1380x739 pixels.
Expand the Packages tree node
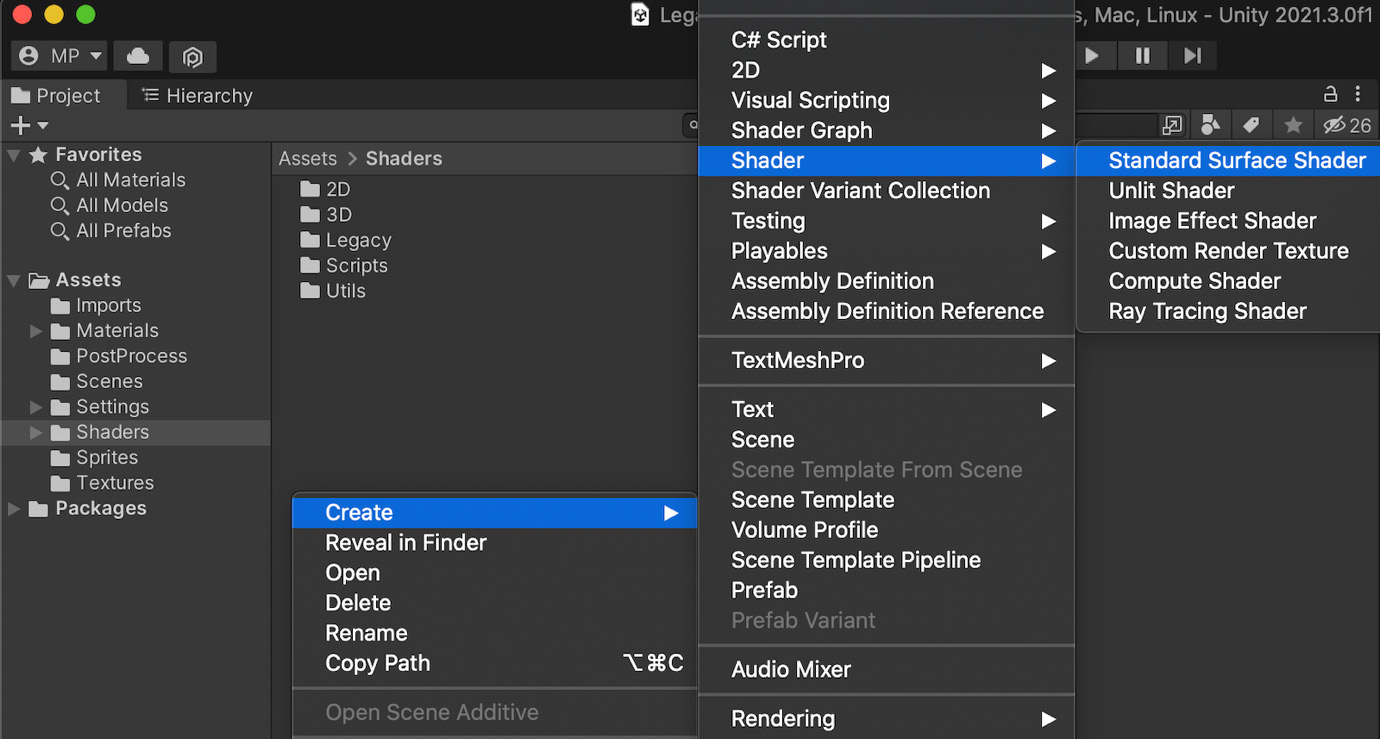(14, 509)
